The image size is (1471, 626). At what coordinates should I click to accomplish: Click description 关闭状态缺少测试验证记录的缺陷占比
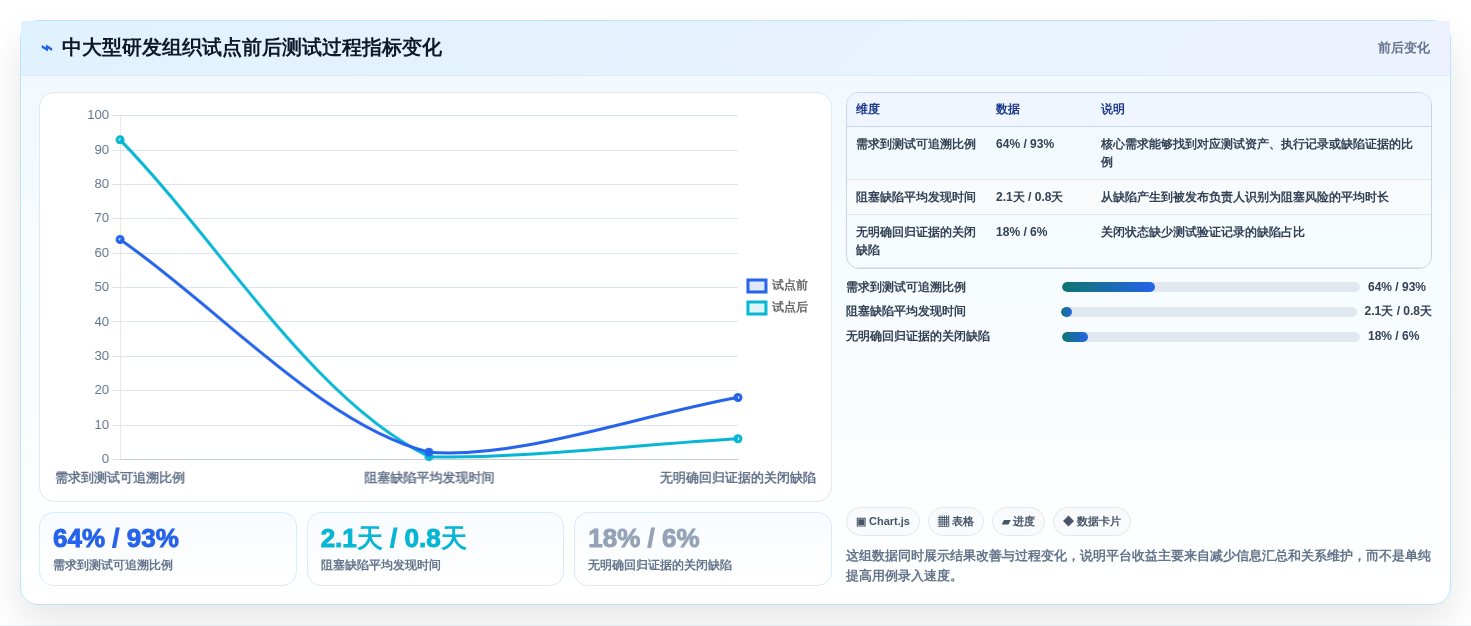click(x=1202, y=232)
